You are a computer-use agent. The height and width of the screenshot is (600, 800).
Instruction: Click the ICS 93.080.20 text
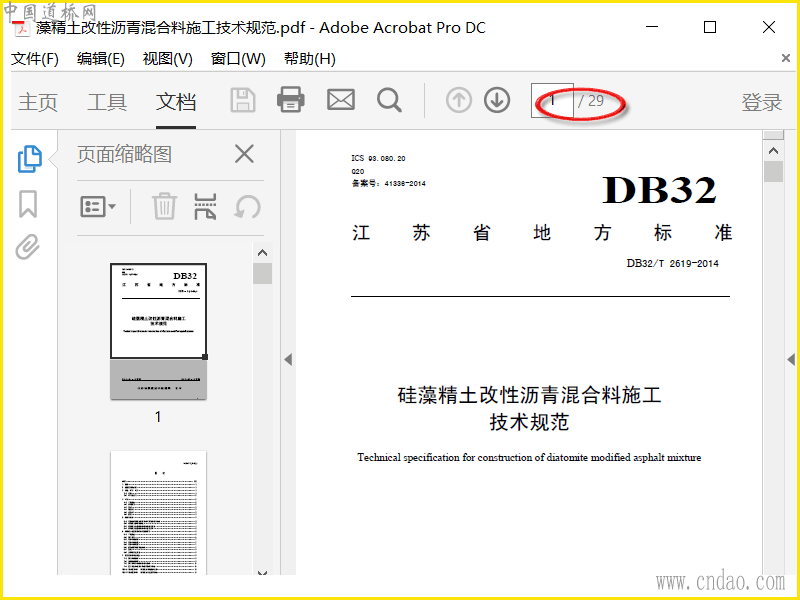point(378,158)
